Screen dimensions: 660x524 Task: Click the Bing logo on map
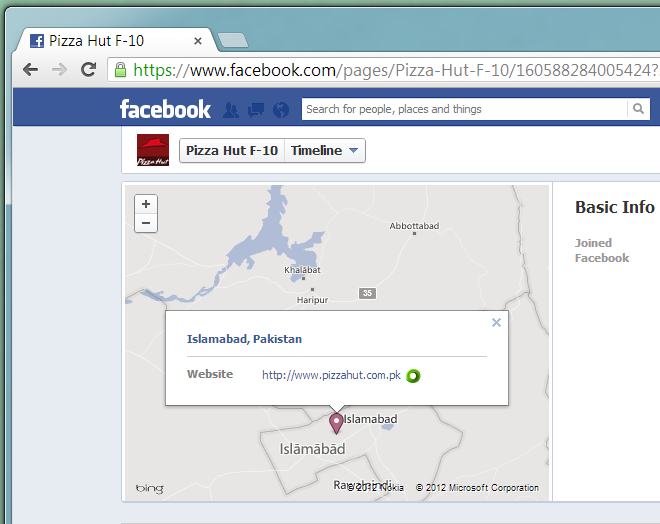149,488
